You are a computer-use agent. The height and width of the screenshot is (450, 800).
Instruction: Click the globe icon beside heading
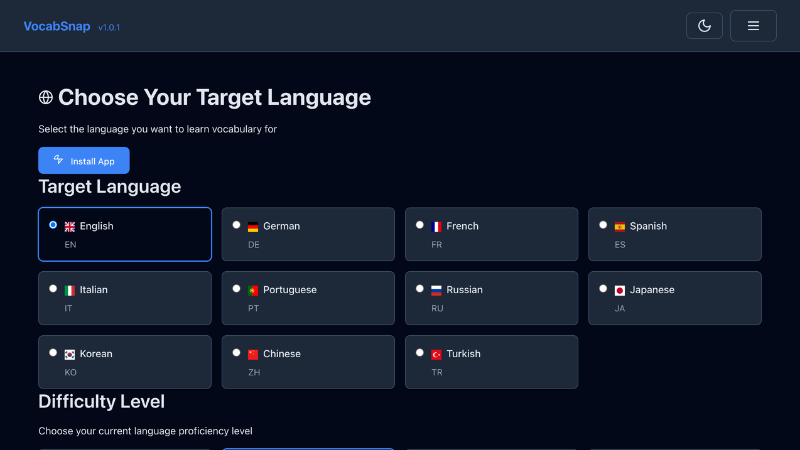[46, 98]
